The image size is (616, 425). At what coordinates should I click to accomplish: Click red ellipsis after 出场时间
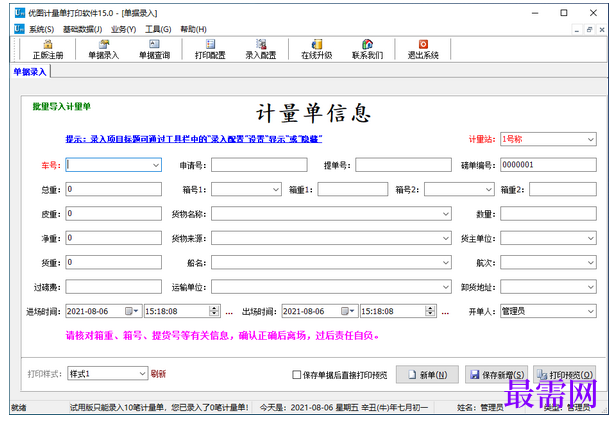[445, 313]
